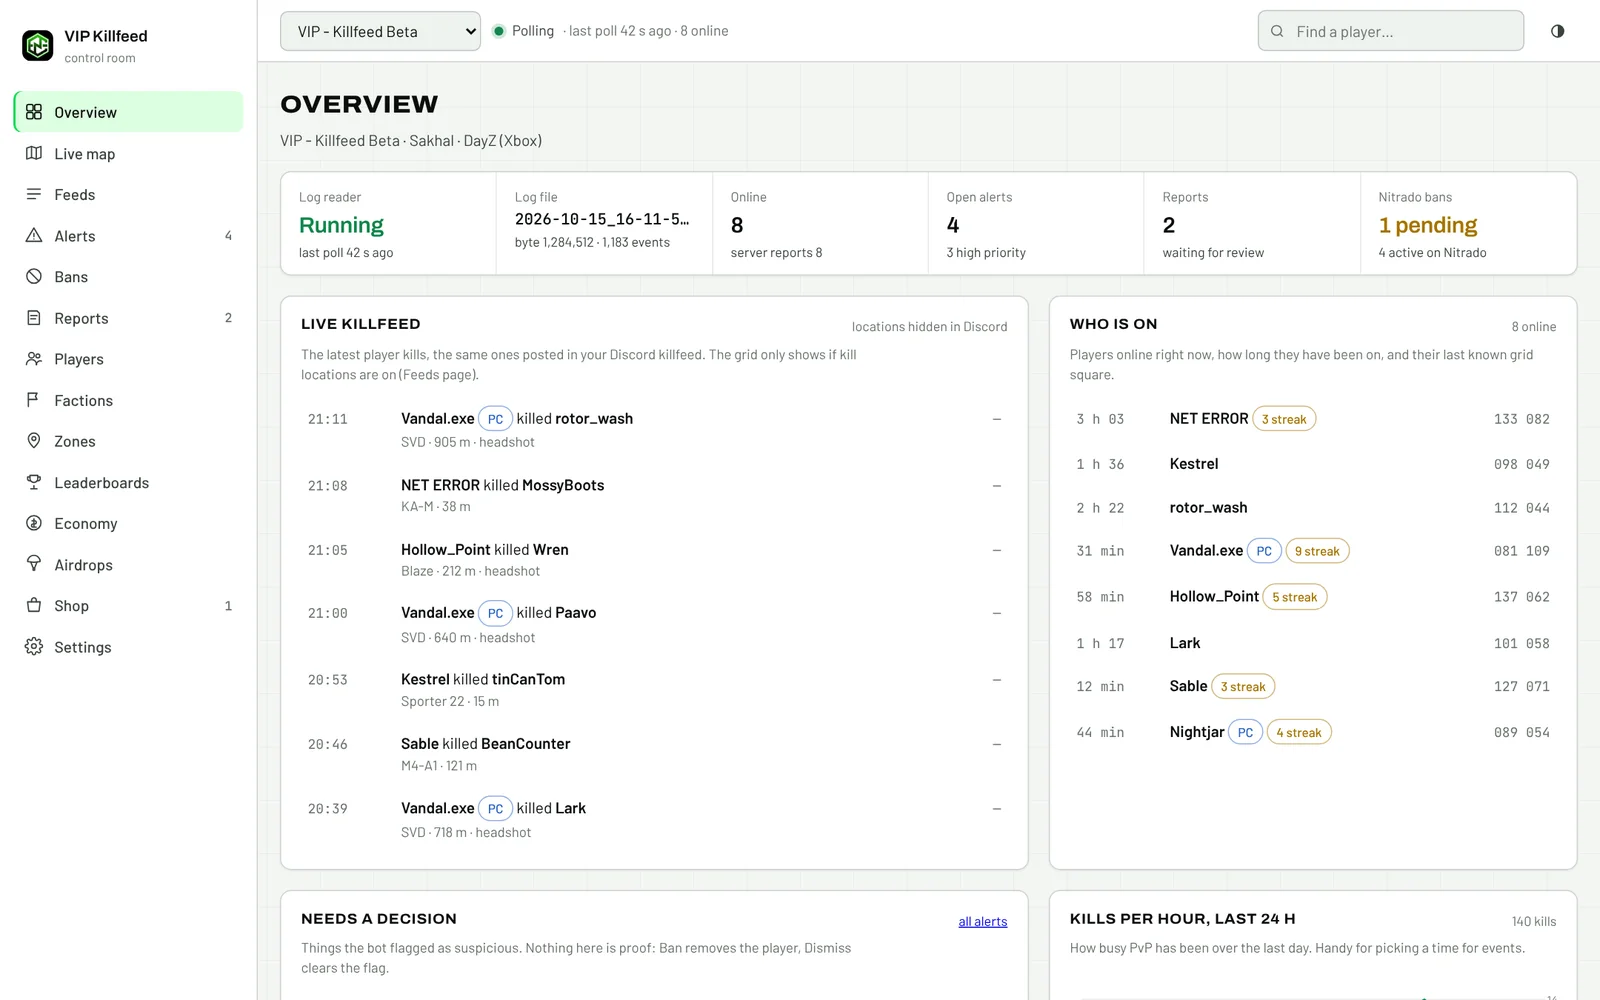This screenshot has width=1600, height=1000.
Task: Open the Leaderboards page
Action: [128, 482]
